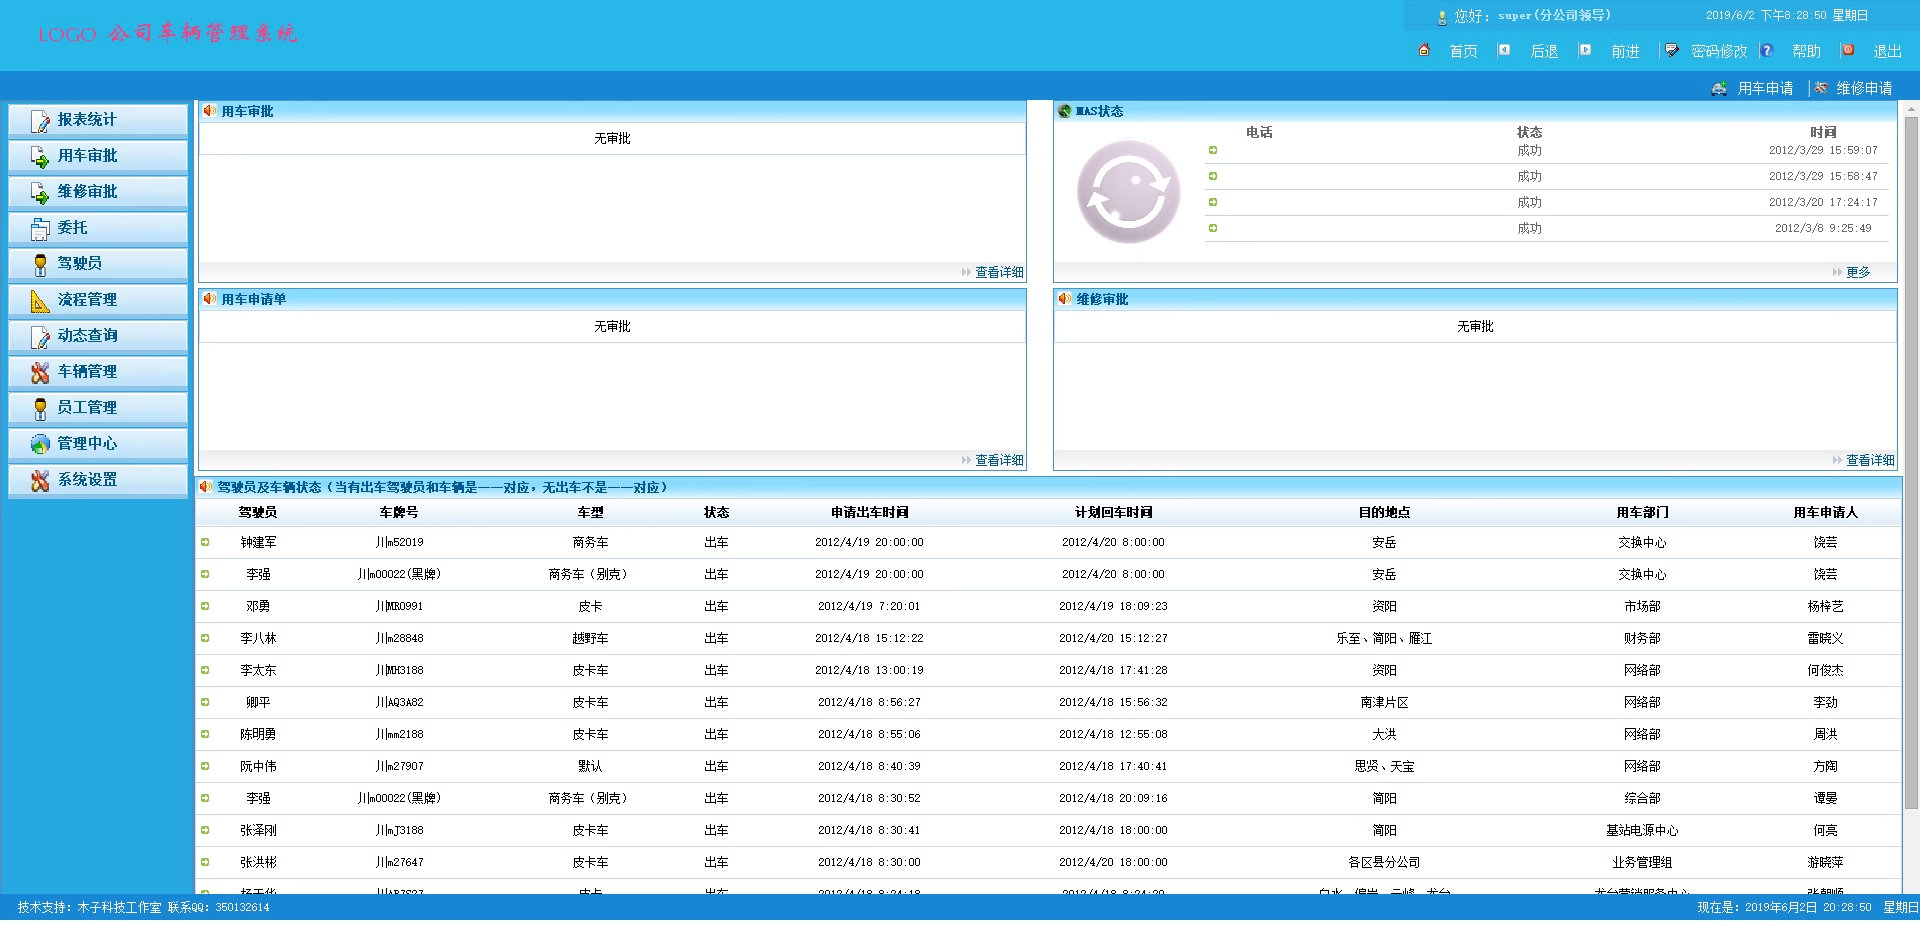Open 报表统计 in the sidebar
The width and height of the screenshot is (1920, 936).
pyautogui.click(x=98, y=120)
